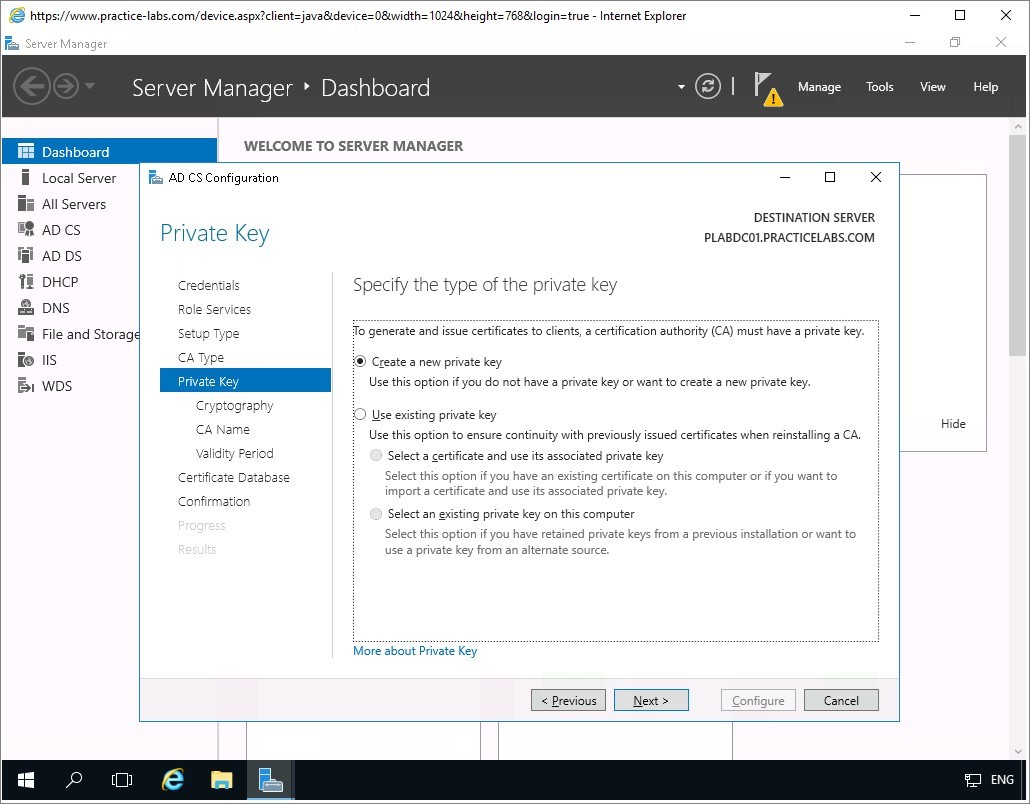Click the AD DS role icon
The height and width of the screenshot is (804, 1030).
(26, 256)
